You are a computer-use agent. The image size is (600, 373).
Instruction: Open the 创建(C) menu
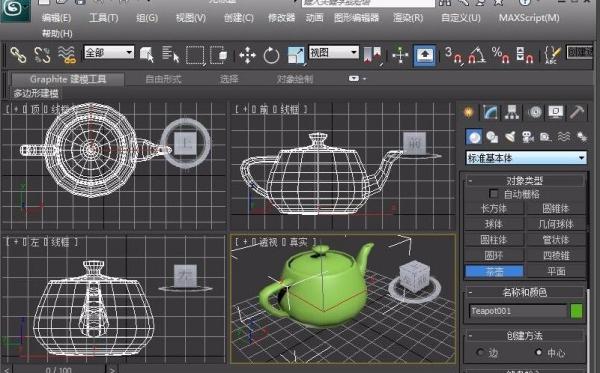coord(238,18)
